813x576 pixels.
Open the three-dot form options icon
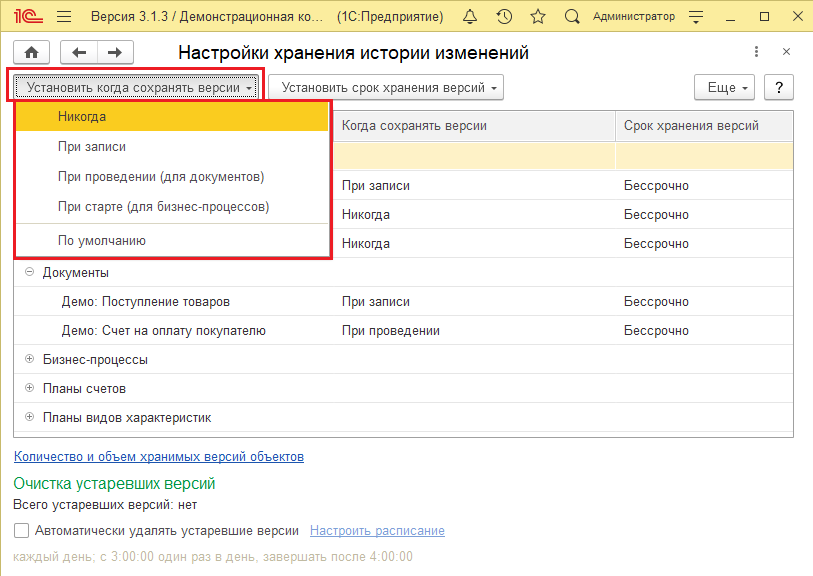pyautogui.click(x=756, y=51)
